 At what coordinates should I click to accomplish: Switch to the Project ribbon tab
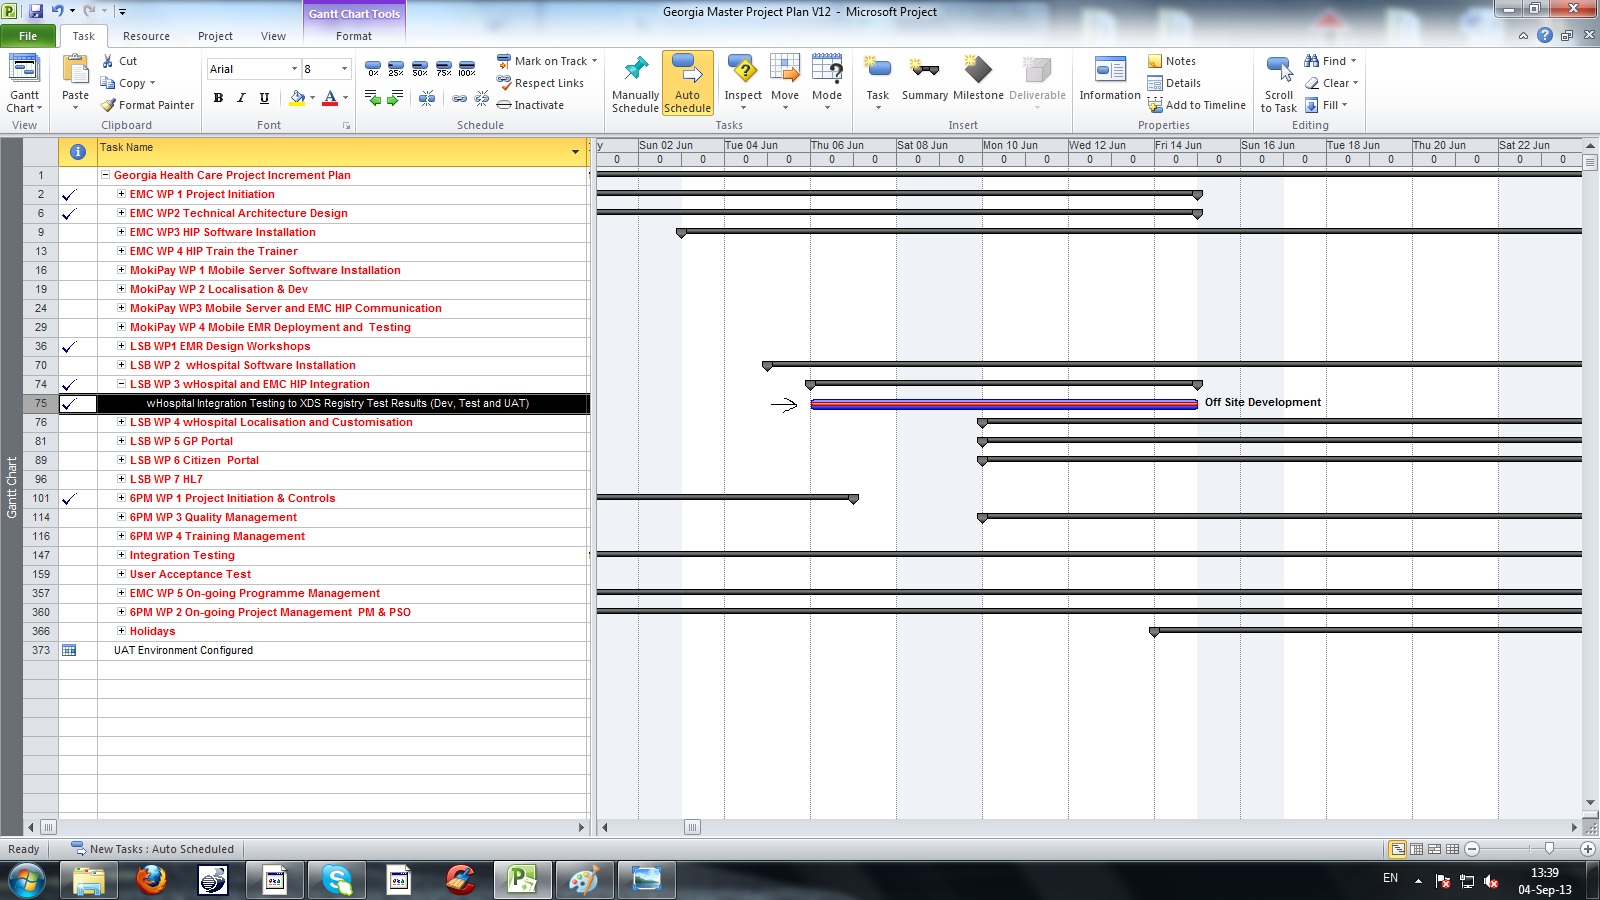[x=215, y=36]
